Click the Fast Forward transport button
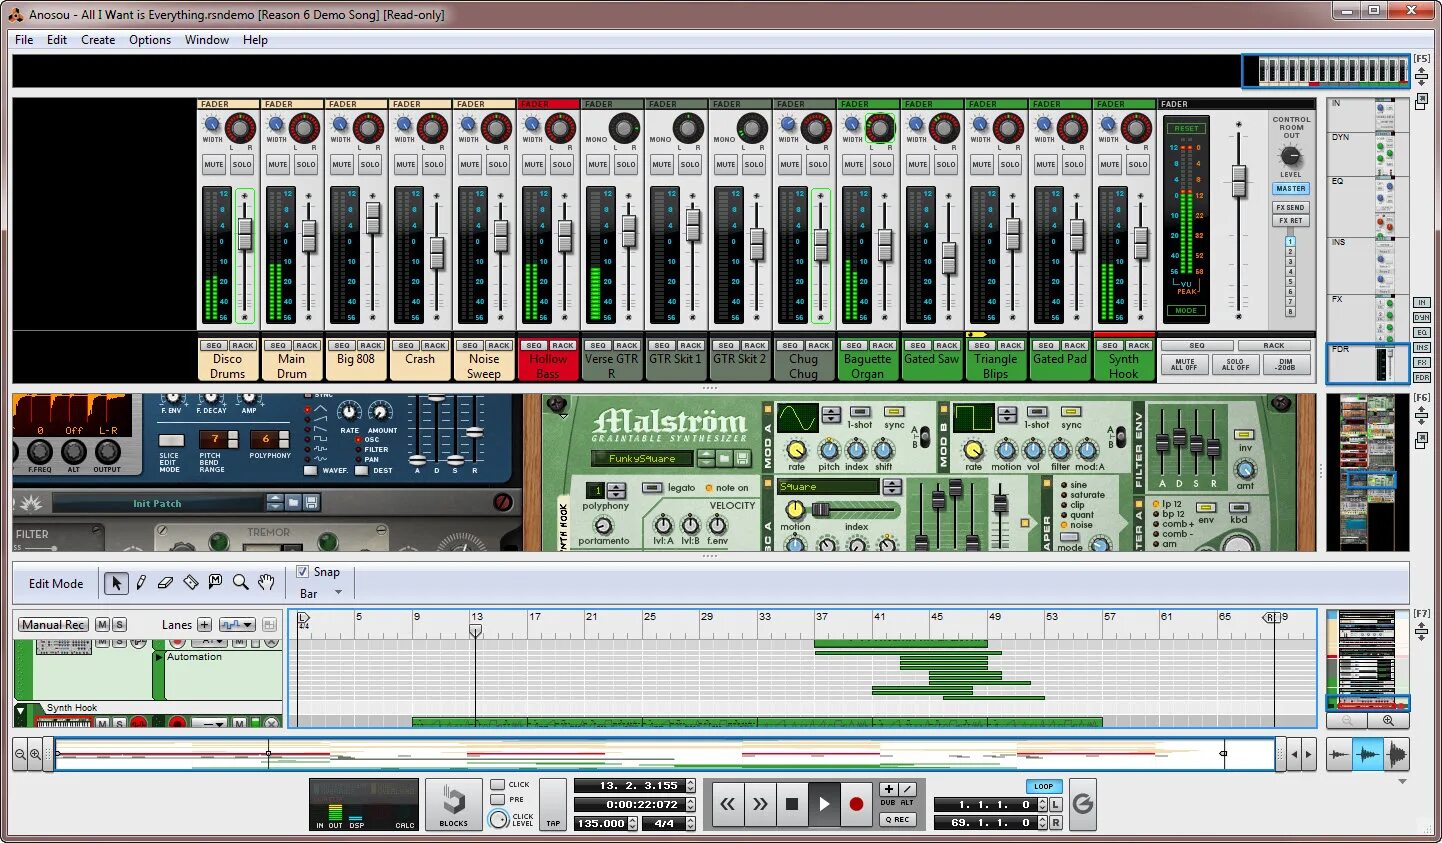Image resolution: width=1442 pixels, height=843 pixels. click(760, 804)
